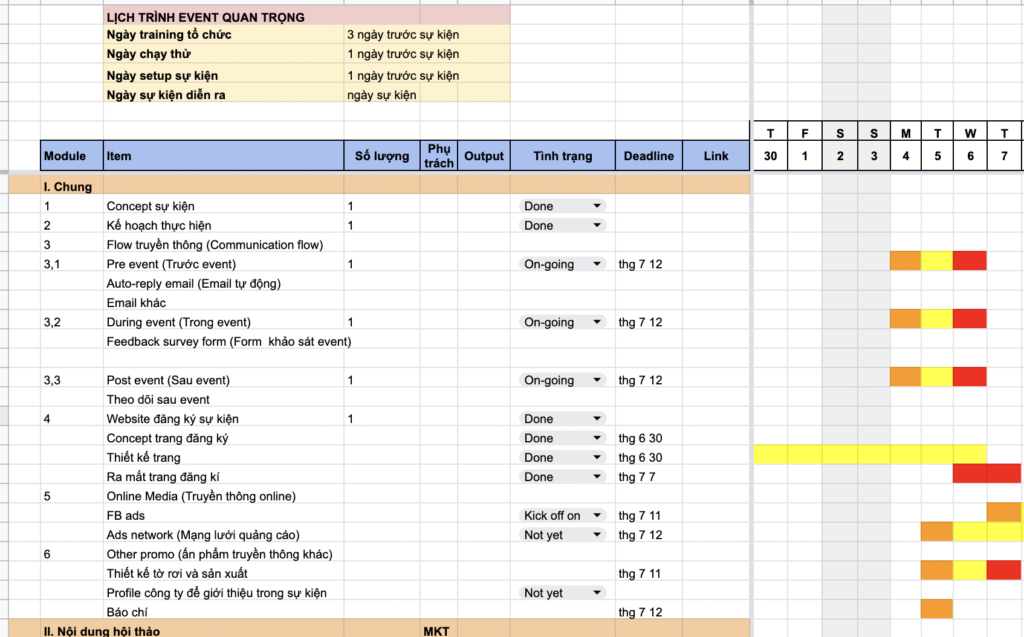The image size is (1024, 637).
Task: Open Done dropdown for Ra mắt trang đăng kí
Action: pos(597,477)
